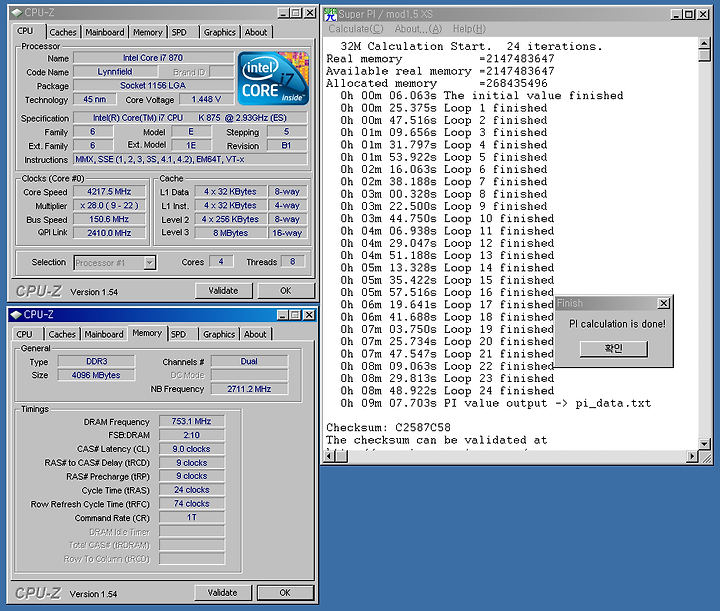Click the Package value 'Socket 1156 LGA'
Screen dimensions: 720x611
[153, 85]
